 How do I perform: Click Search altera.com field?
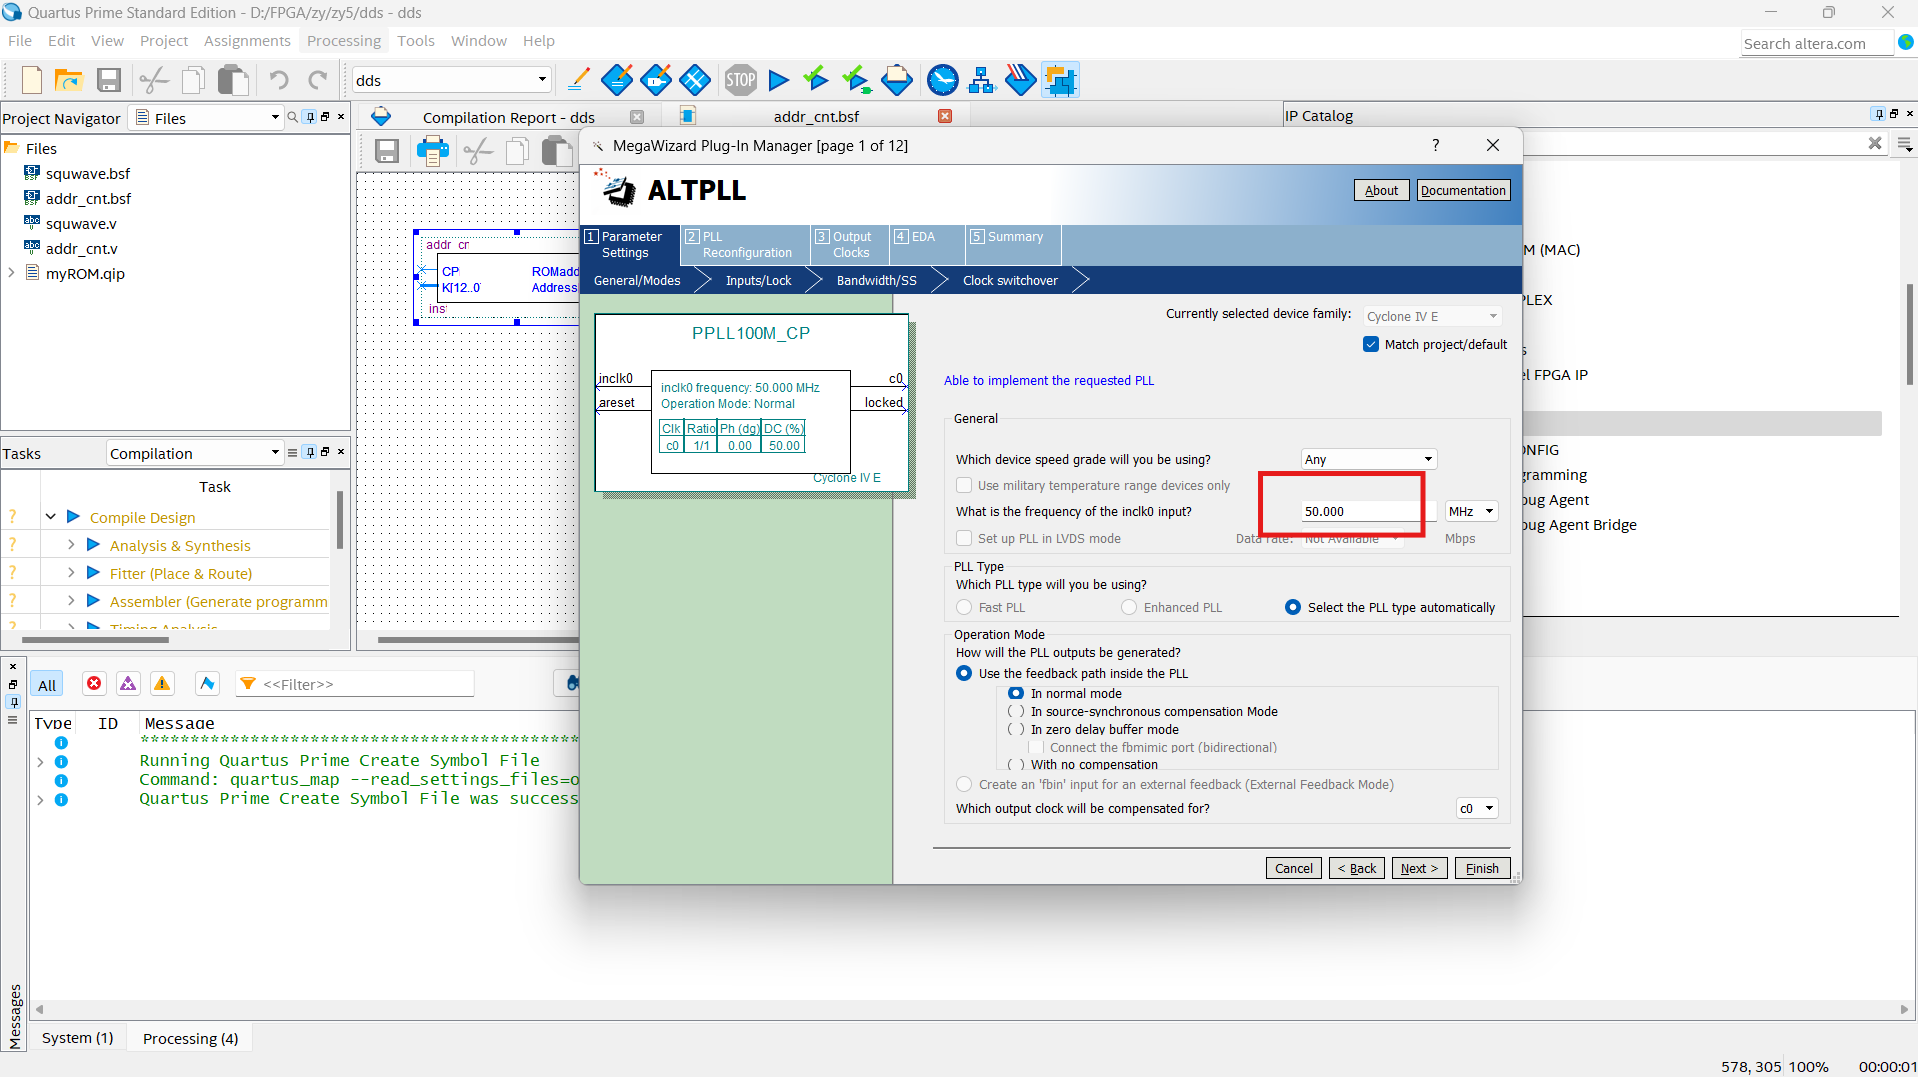tap(1817, 43)
